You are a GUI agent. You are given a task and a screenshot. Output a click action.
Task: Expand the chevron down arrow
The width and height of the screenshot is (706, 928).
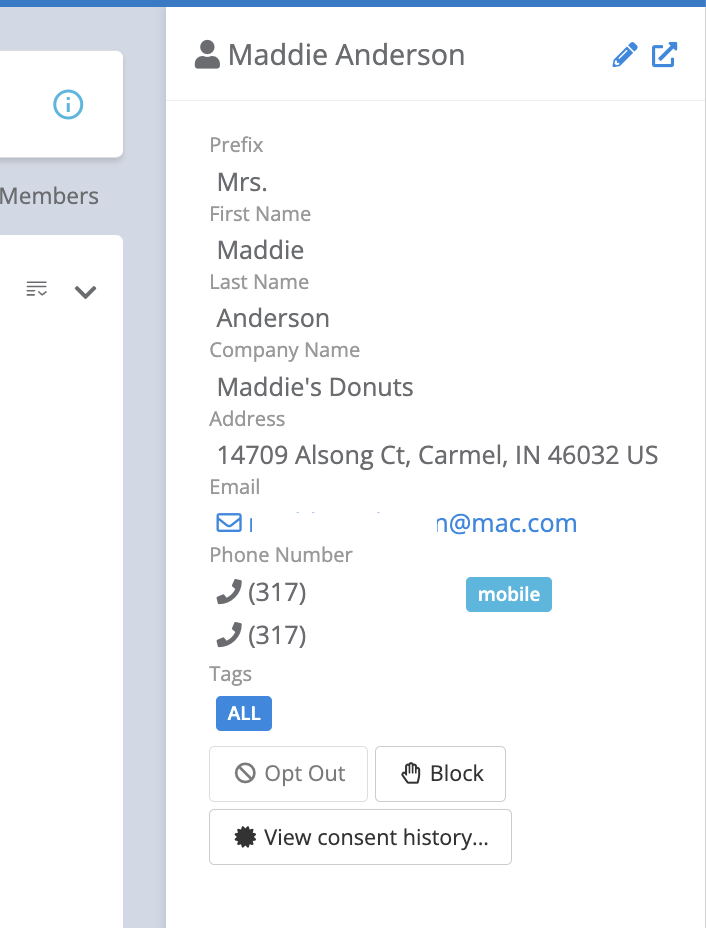(86, 292)
